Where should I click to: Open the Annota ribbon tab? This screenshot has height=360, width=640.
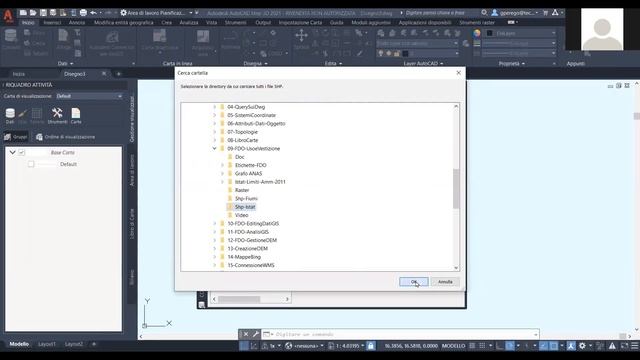(77, 22)
